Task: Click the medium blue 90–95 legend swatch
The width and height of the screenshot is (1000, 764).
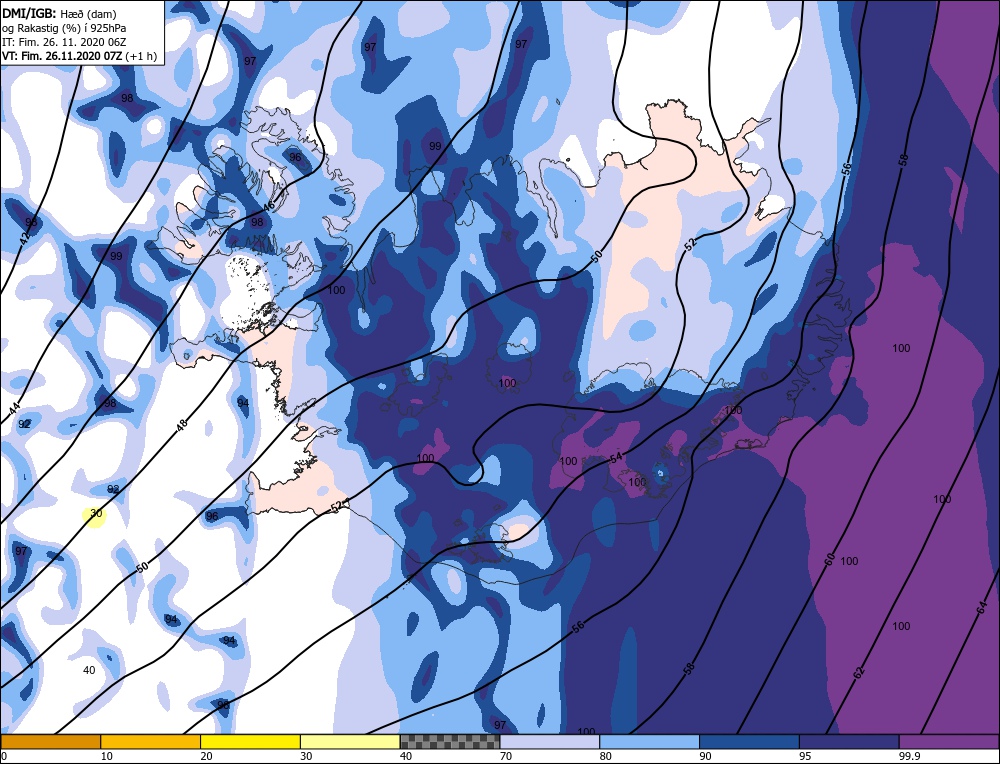Action: 749,741
